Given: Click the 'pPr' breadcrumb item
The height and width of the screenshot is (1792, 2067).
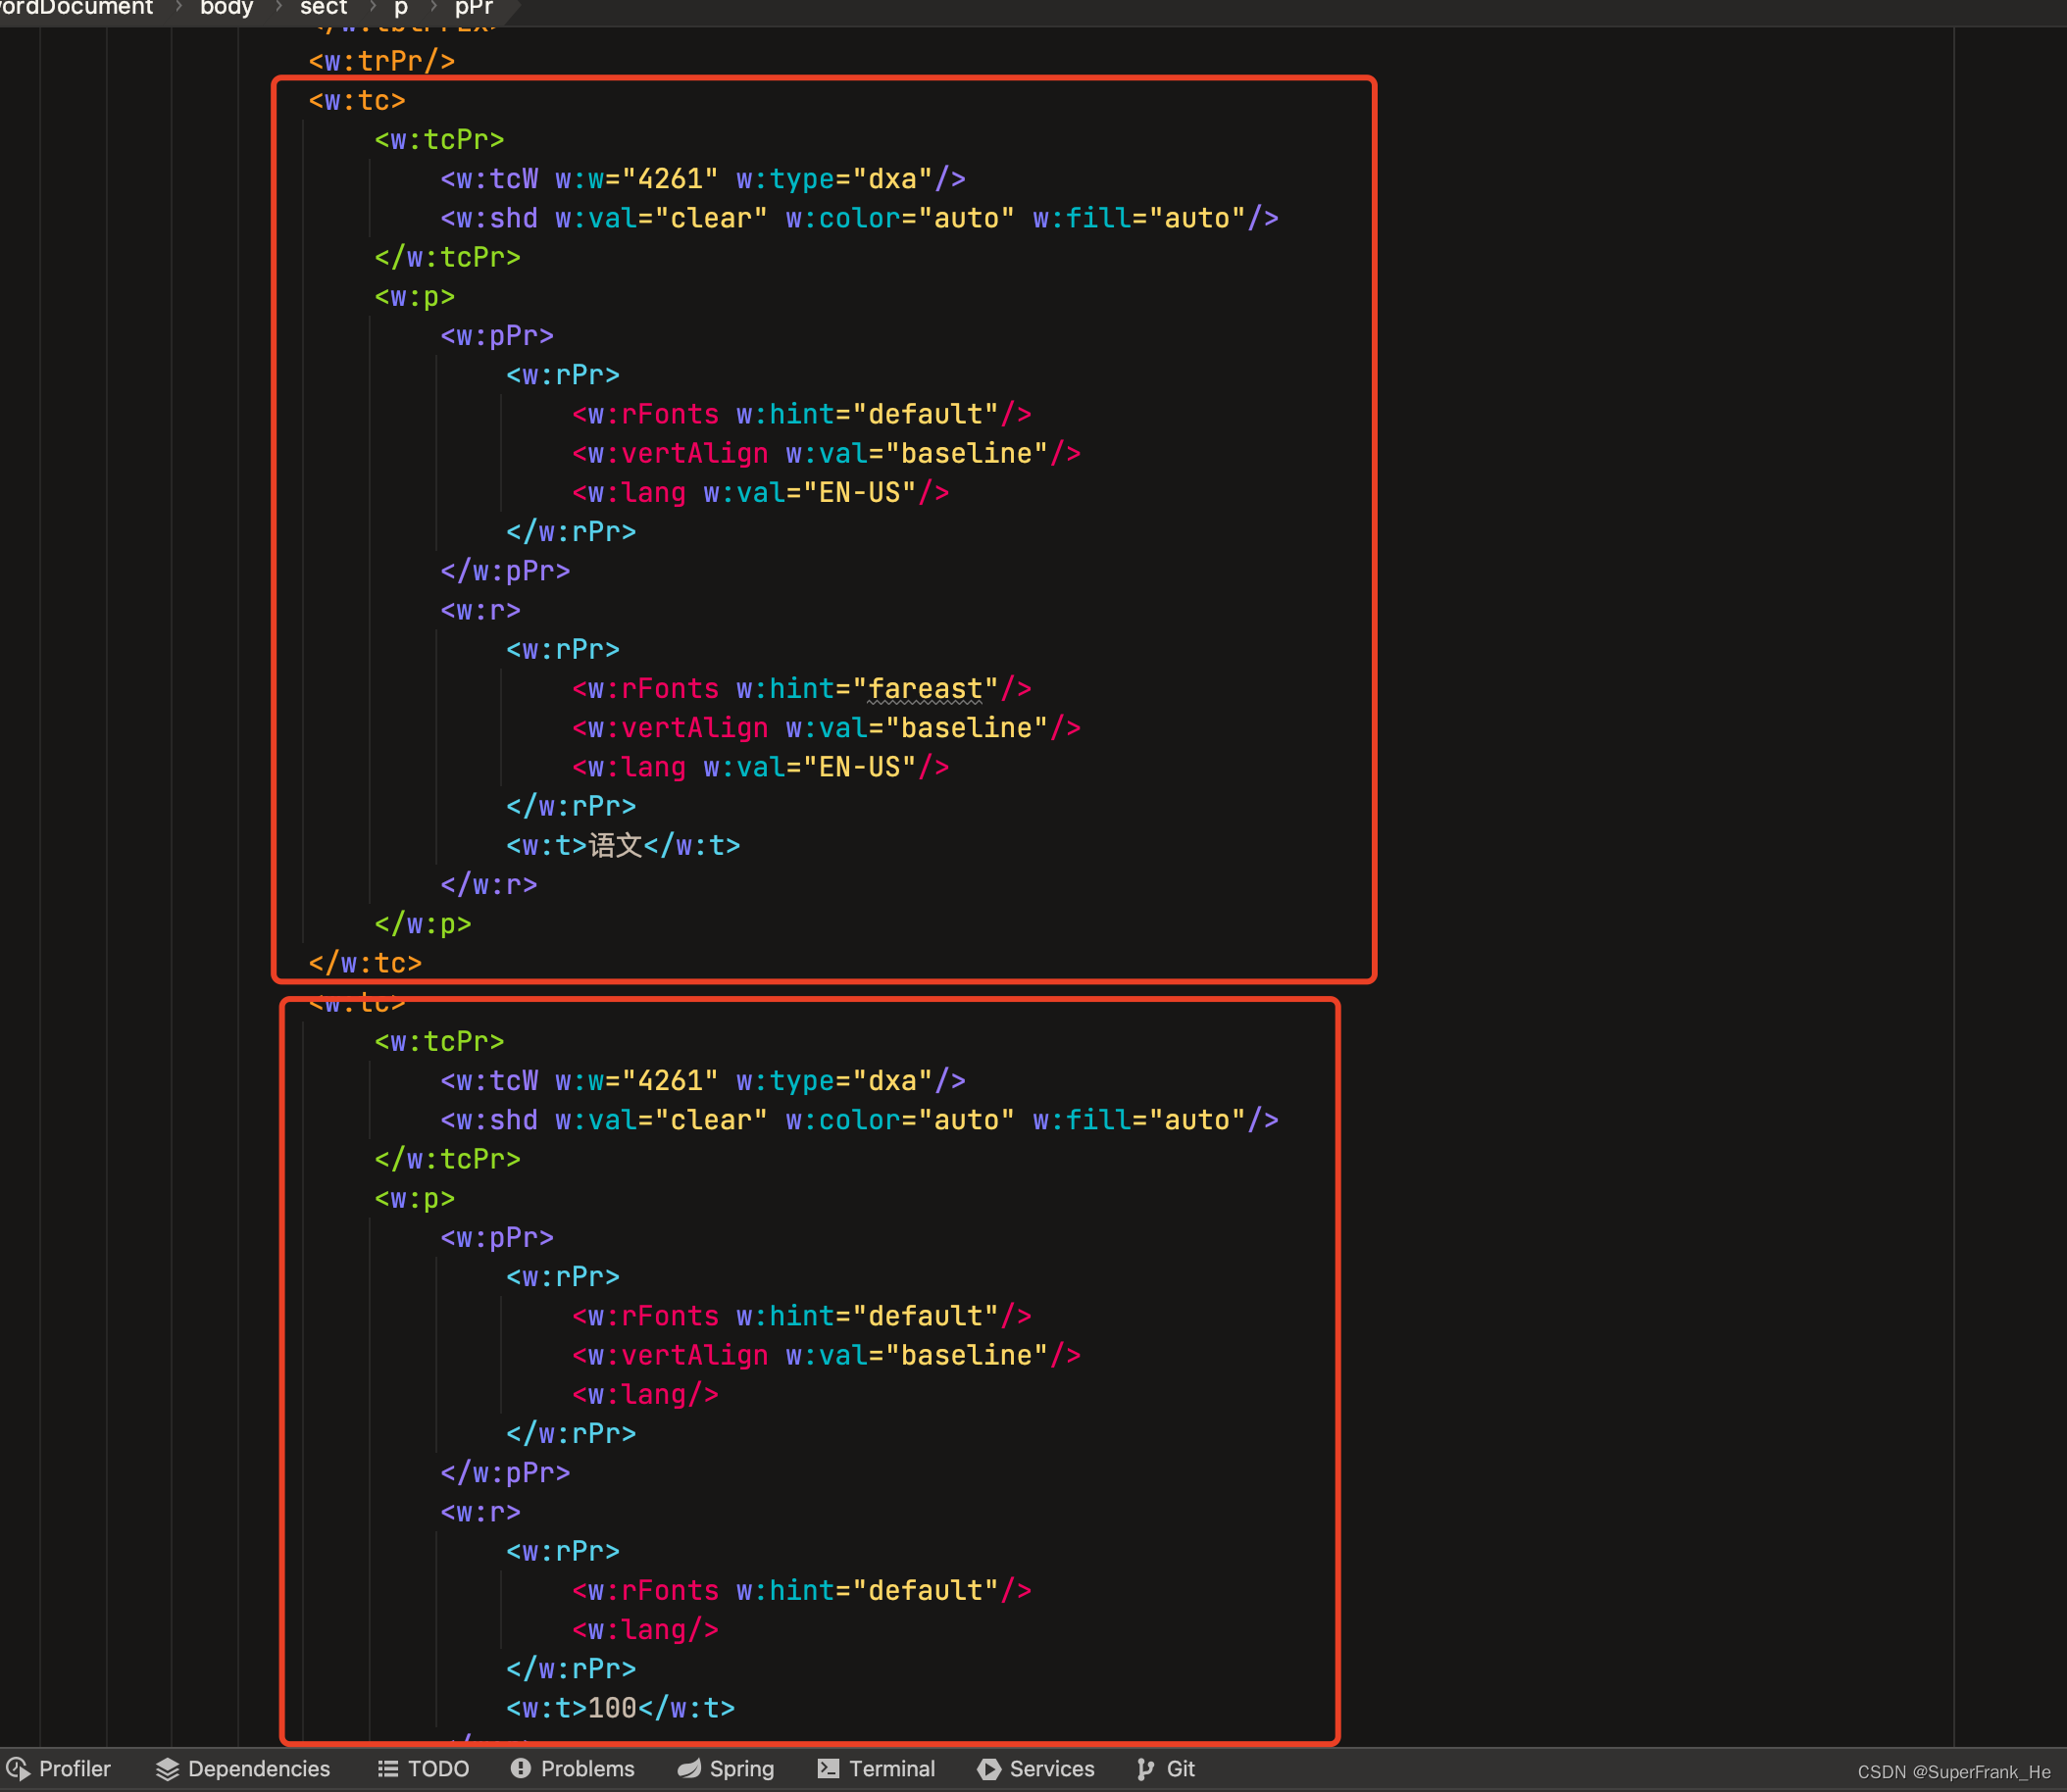Looking at the screenshot, I should [474, 8].
